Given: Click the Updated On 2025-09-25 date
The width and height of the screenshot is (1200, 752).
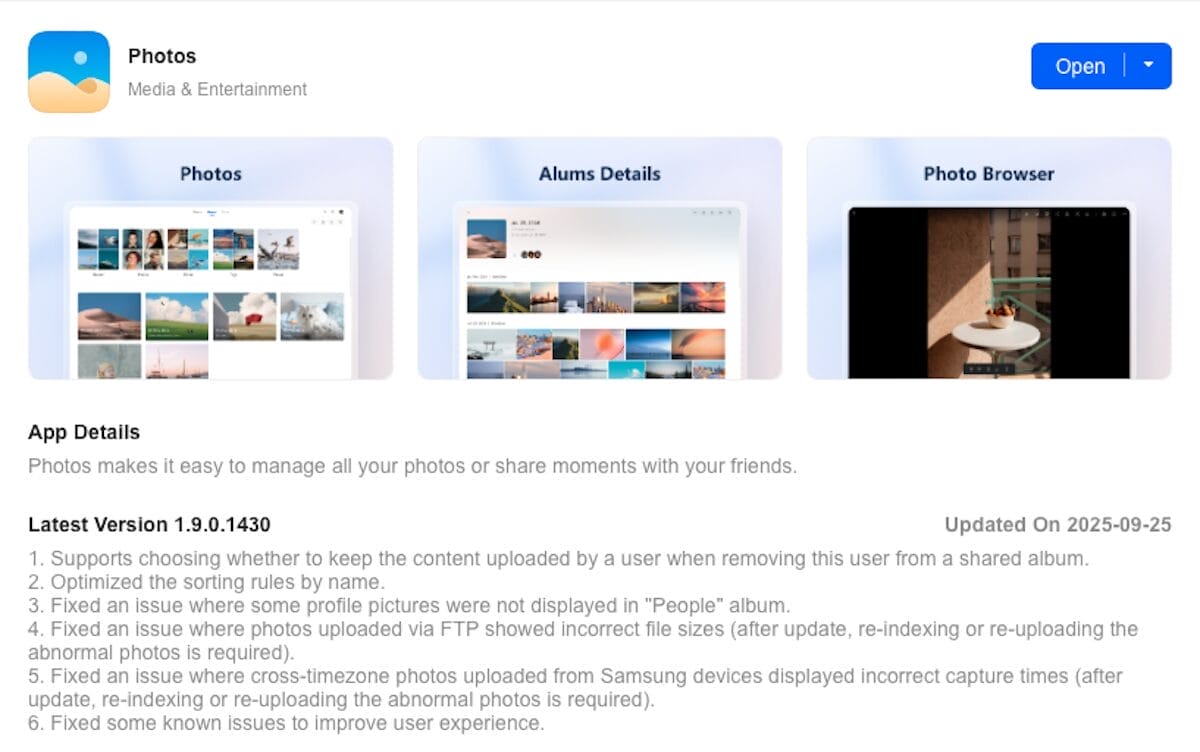Looking at the screenshot, I should click(1058, 525).
